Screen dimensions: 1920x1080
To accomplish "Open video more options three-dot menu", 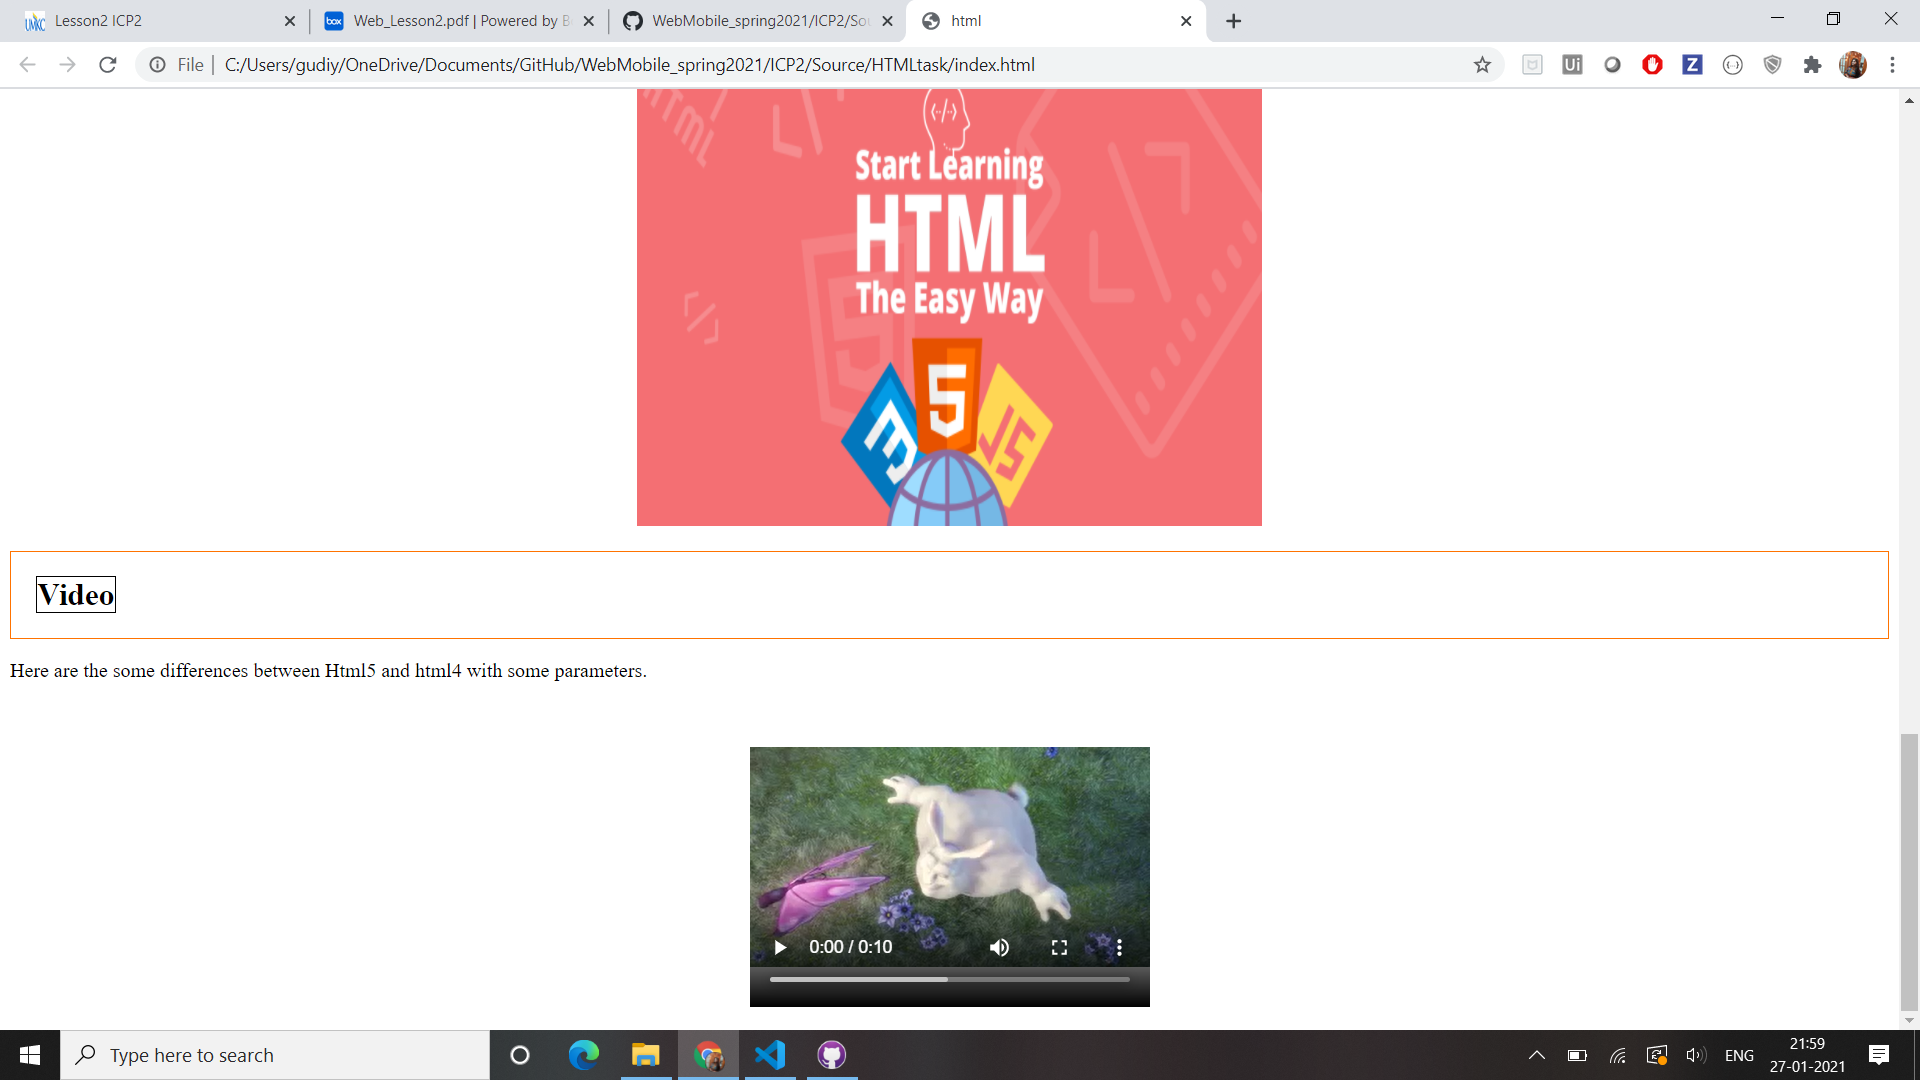I will (x=1119, y=947).
